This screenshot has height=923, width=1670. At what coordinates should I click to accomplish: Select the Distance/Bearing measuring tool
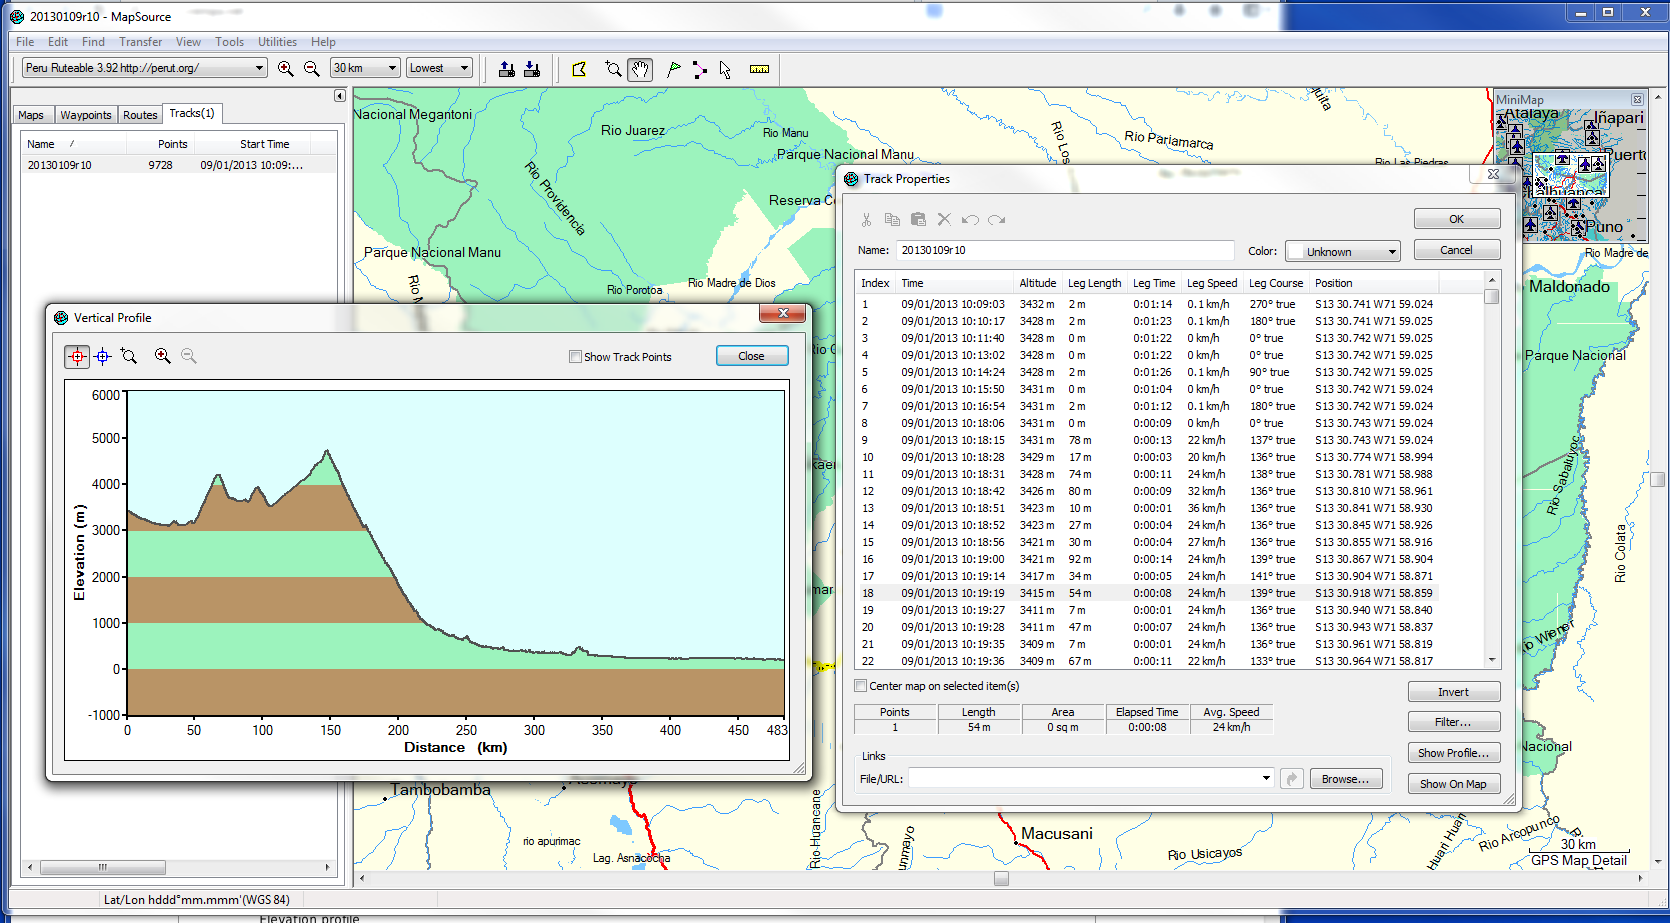(x=759, y=69)
